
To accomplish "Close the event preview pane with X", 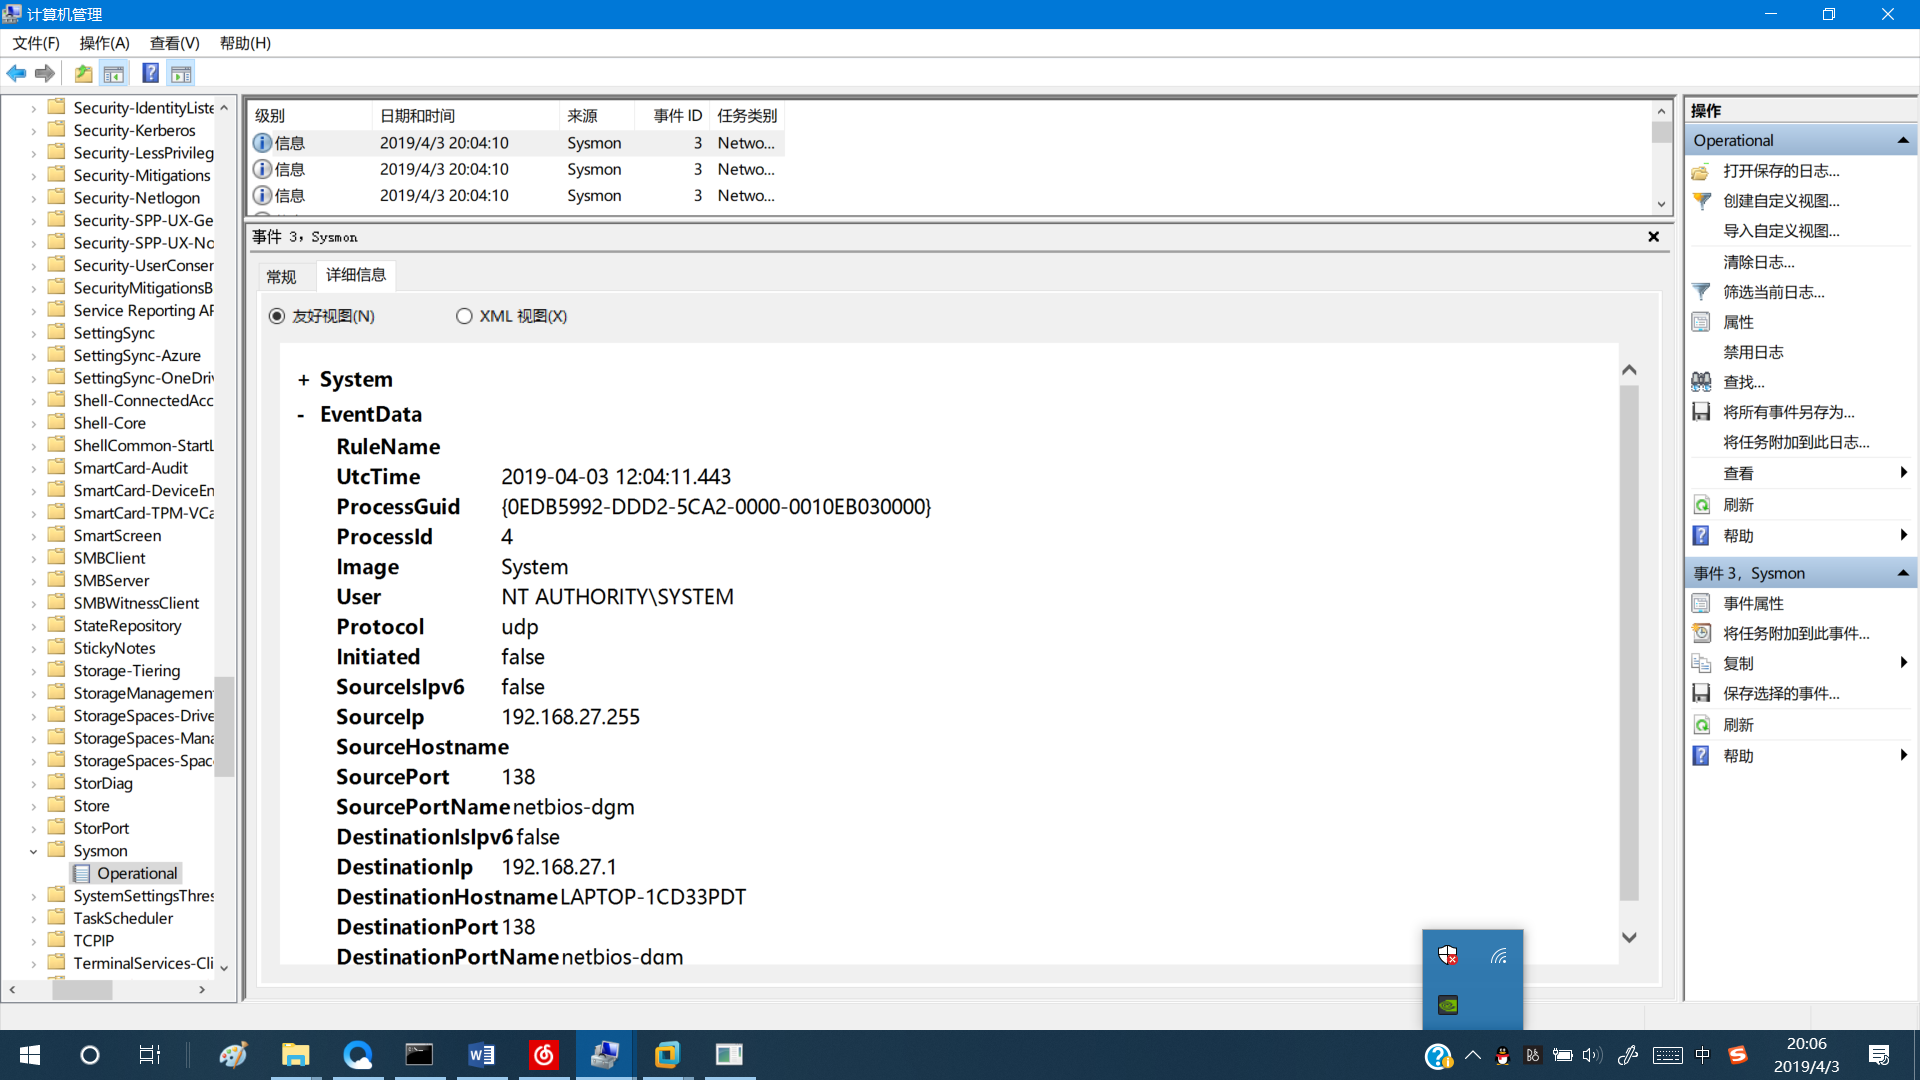I will click(1653, 237).
